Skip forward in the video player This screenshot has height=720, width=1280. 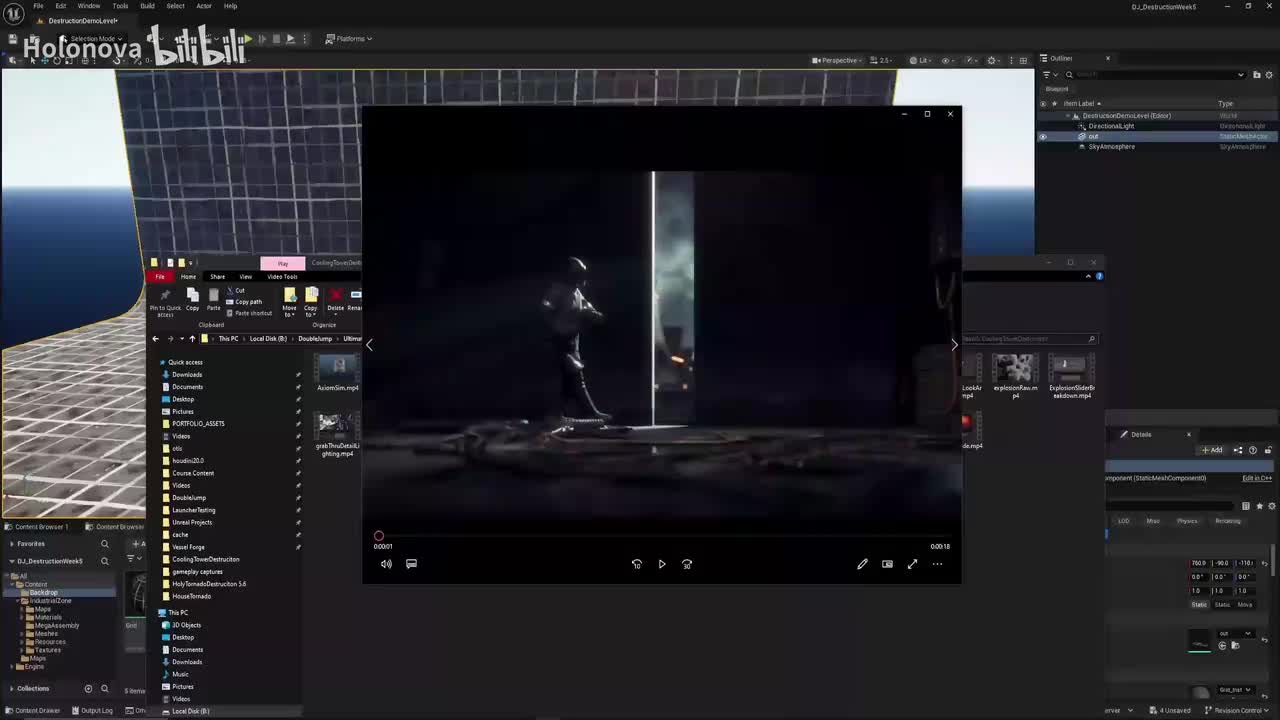click(x=687, y=564)
